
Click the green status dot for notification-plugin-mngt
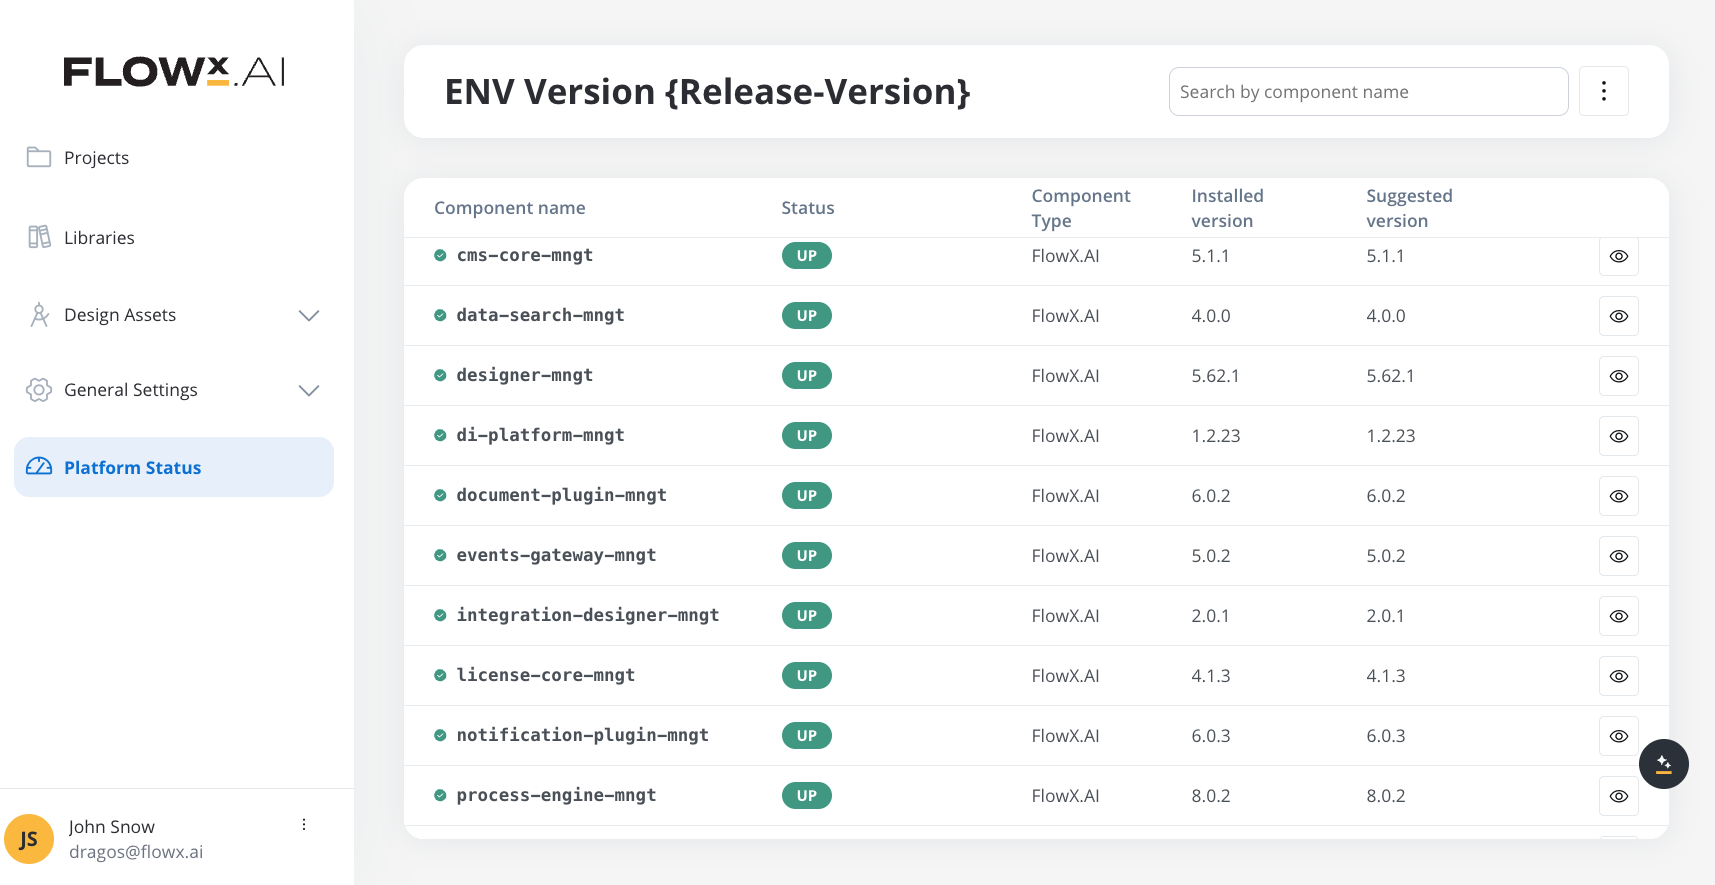pyautogui.click(x=440, y=736)
